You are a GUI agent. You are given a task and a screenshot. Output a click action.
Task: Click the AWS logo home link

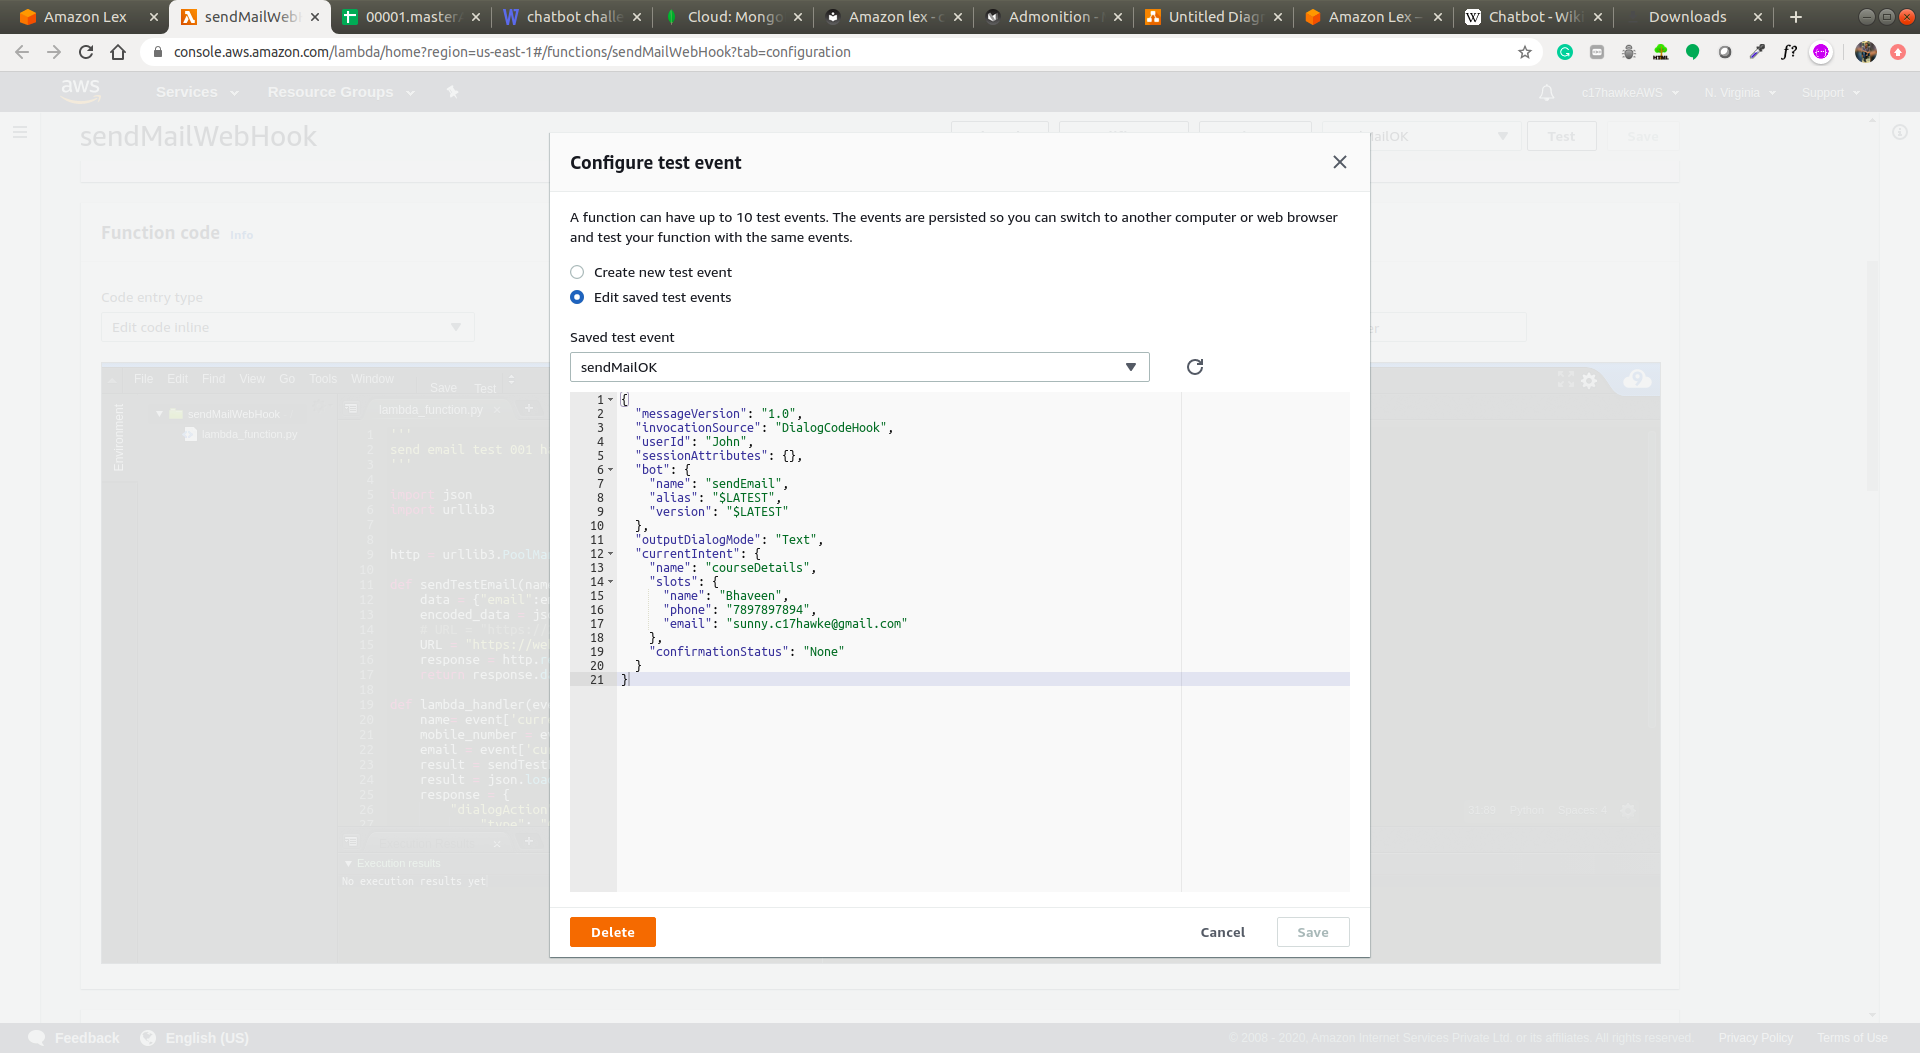[80, 90]
